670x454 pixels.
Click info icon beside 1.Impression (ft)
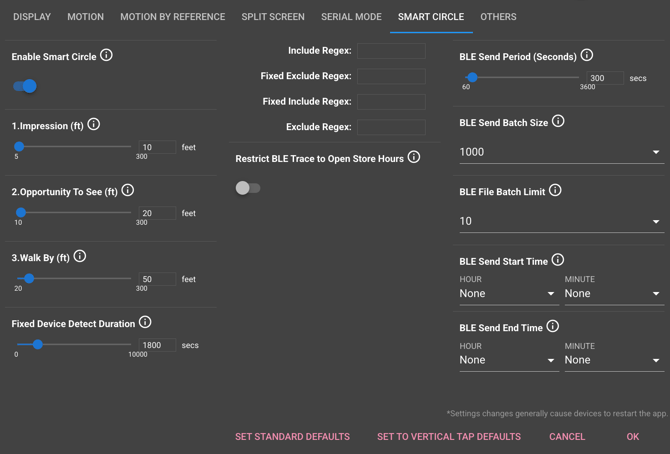94,124
